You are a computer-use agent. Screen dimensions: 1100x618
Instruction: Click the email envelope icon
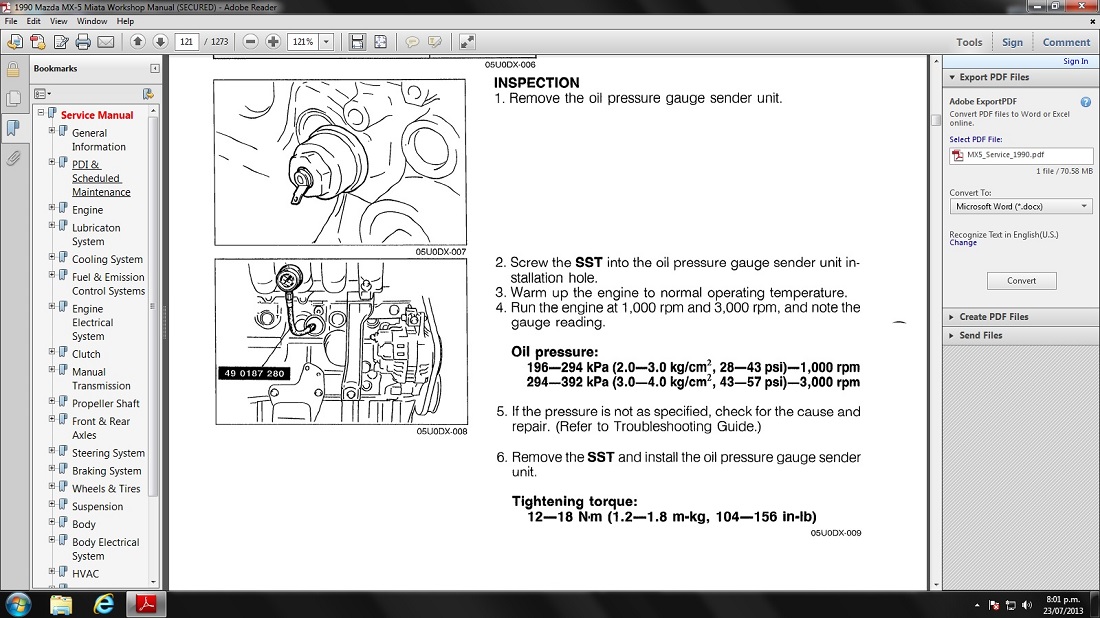(x=106, y=42)
